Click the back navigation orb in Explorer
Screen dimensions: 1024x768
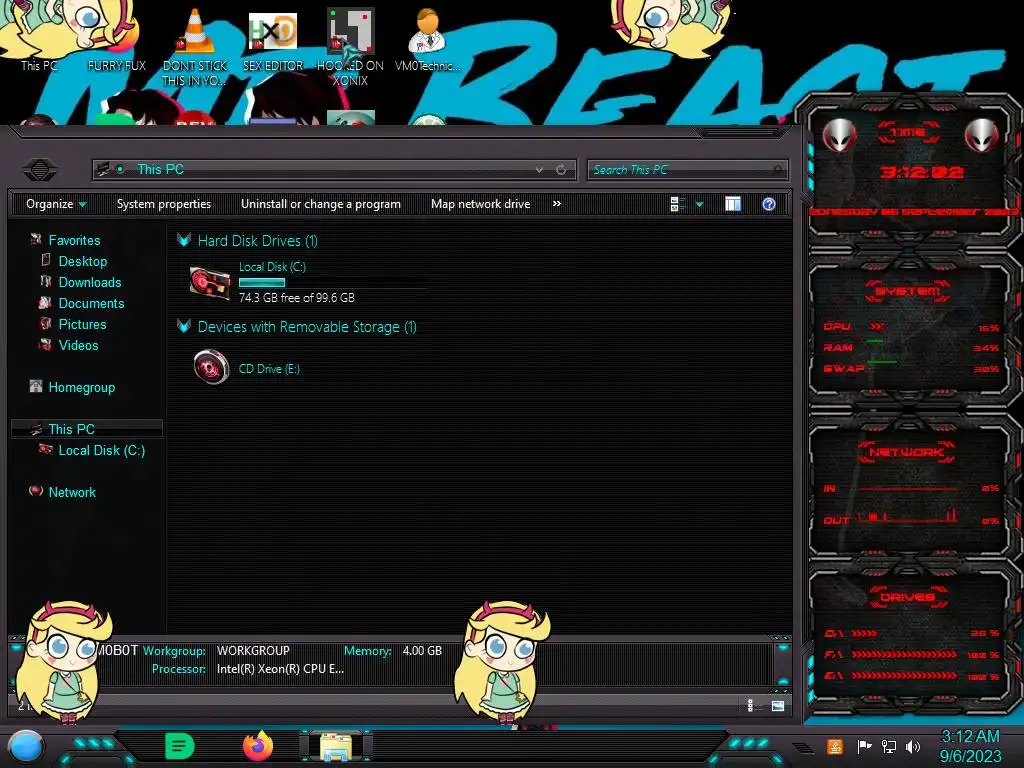40,170
